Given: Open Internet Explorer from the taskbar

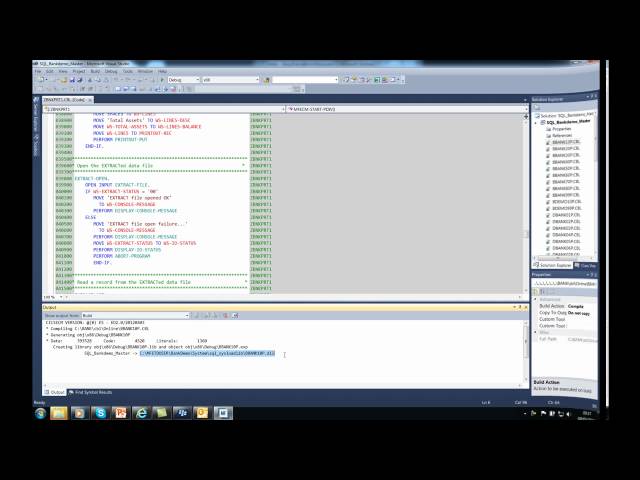Looking at the screenshot, I should [x=141, y=413].
